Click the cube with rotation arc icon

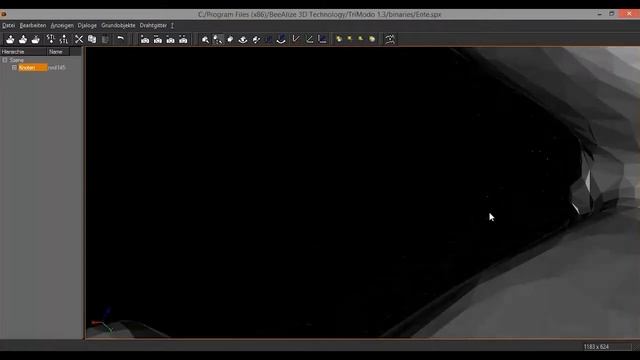pos(243,39)
